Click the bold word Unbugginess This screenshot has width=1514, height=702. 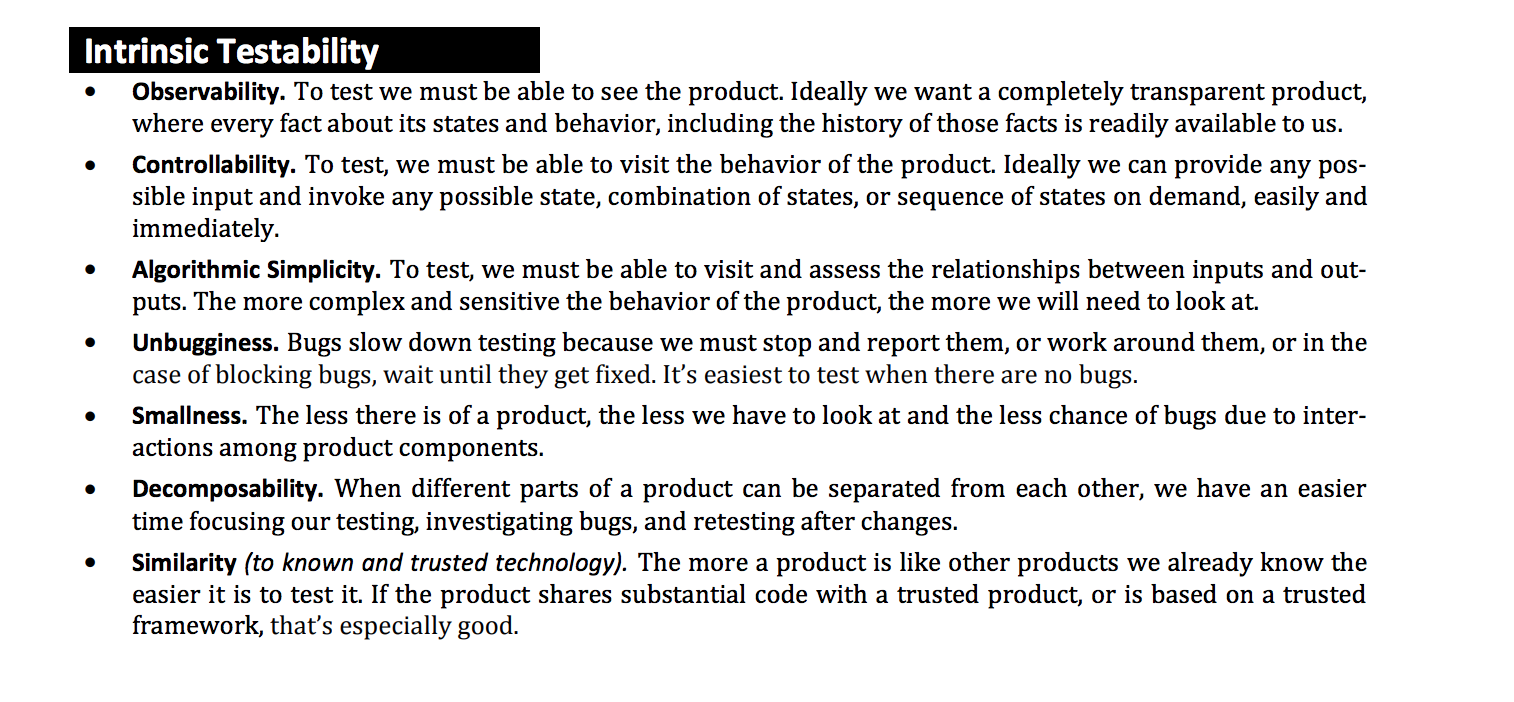pyautogui.click(x=205, y=343)
